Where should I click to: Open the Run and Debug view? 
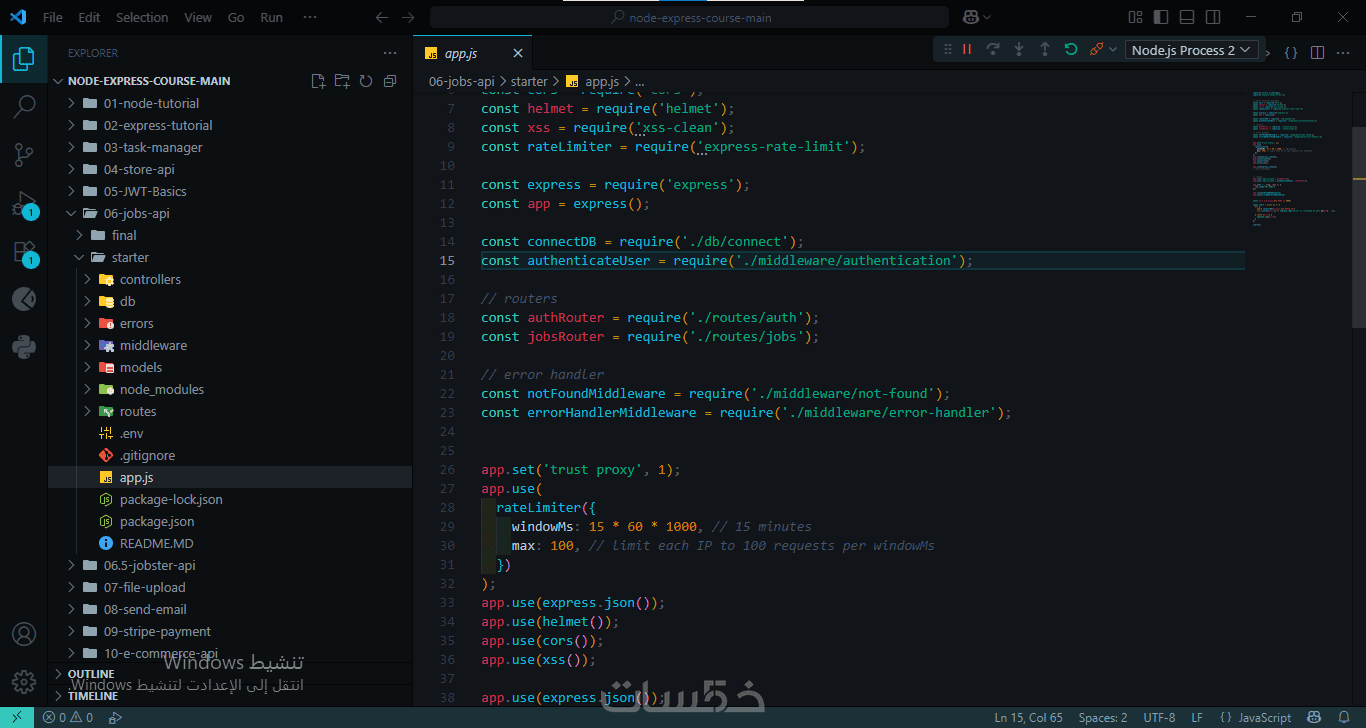[x=24, y=204]
